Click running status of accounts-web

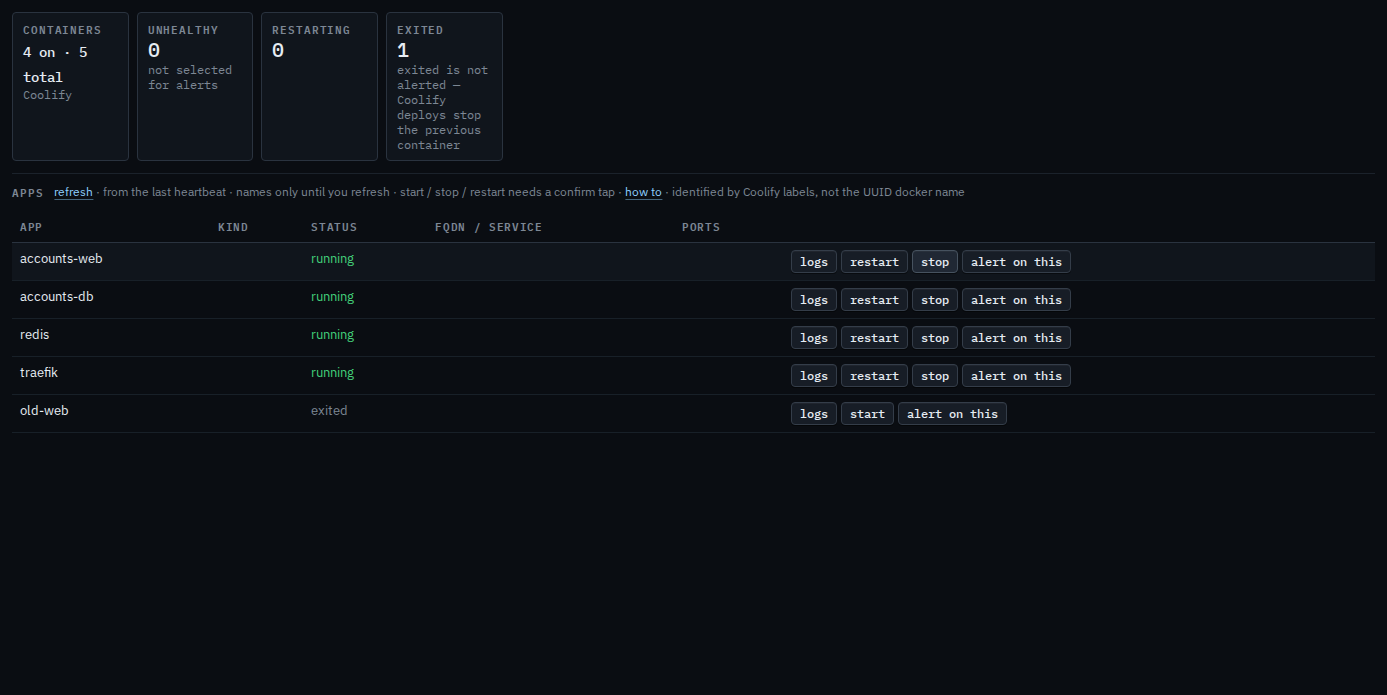pyautogui.click(x=332, y=259)
